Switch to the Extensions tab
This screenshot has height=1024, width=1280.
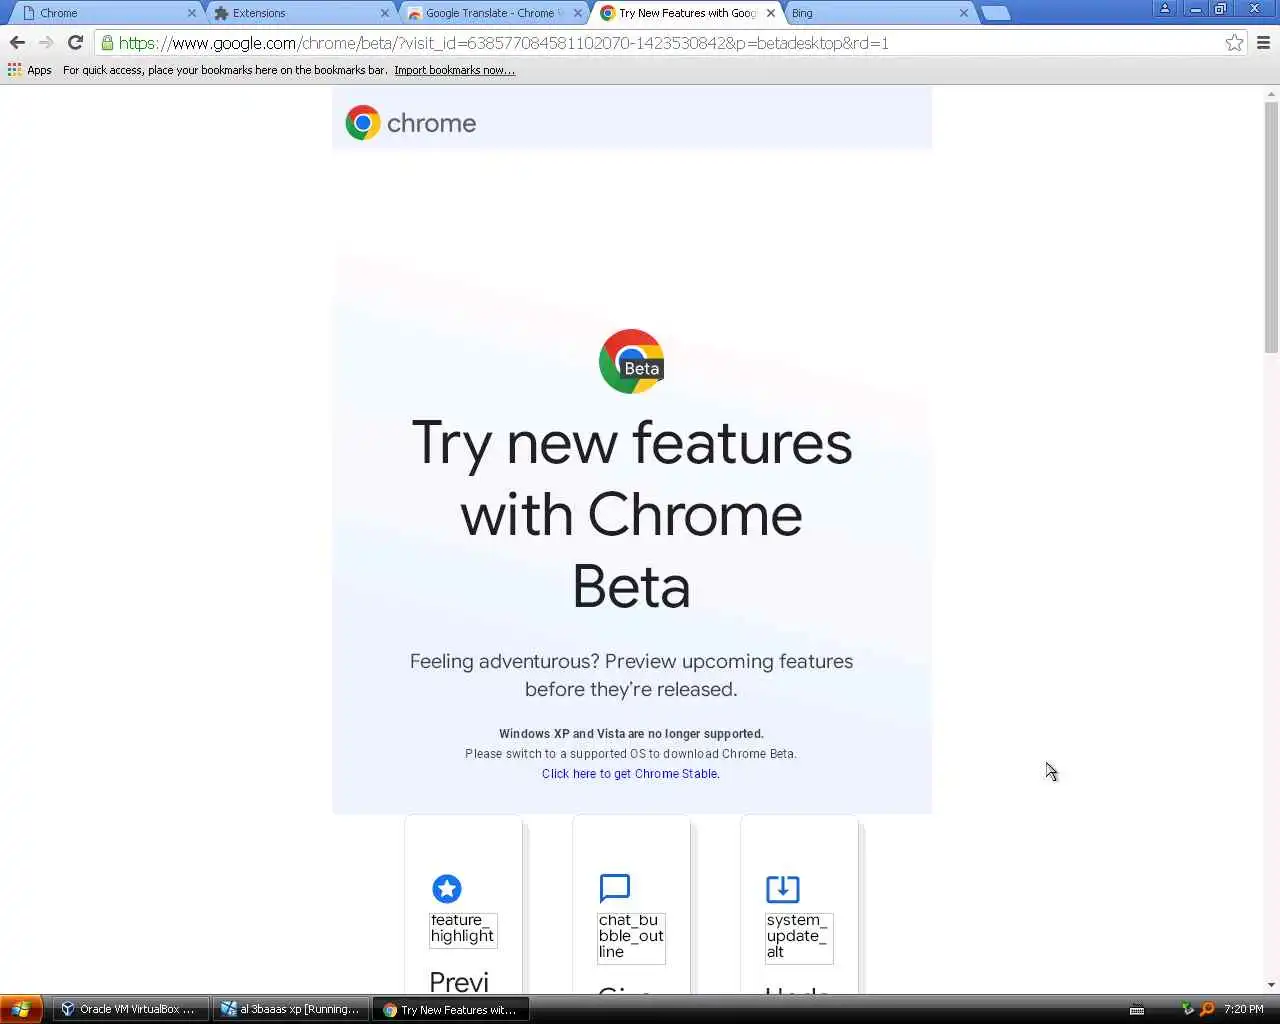(298, 13)
